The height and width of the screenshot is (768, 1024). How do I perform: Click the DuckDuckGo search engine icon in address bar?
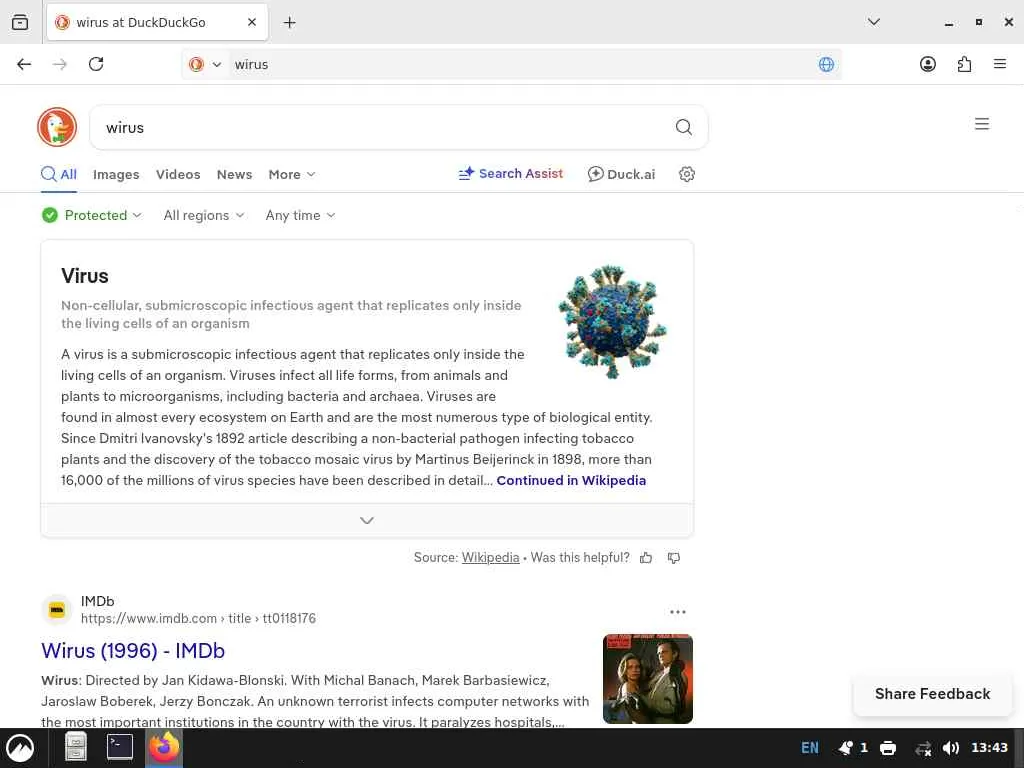pos(196,64)
